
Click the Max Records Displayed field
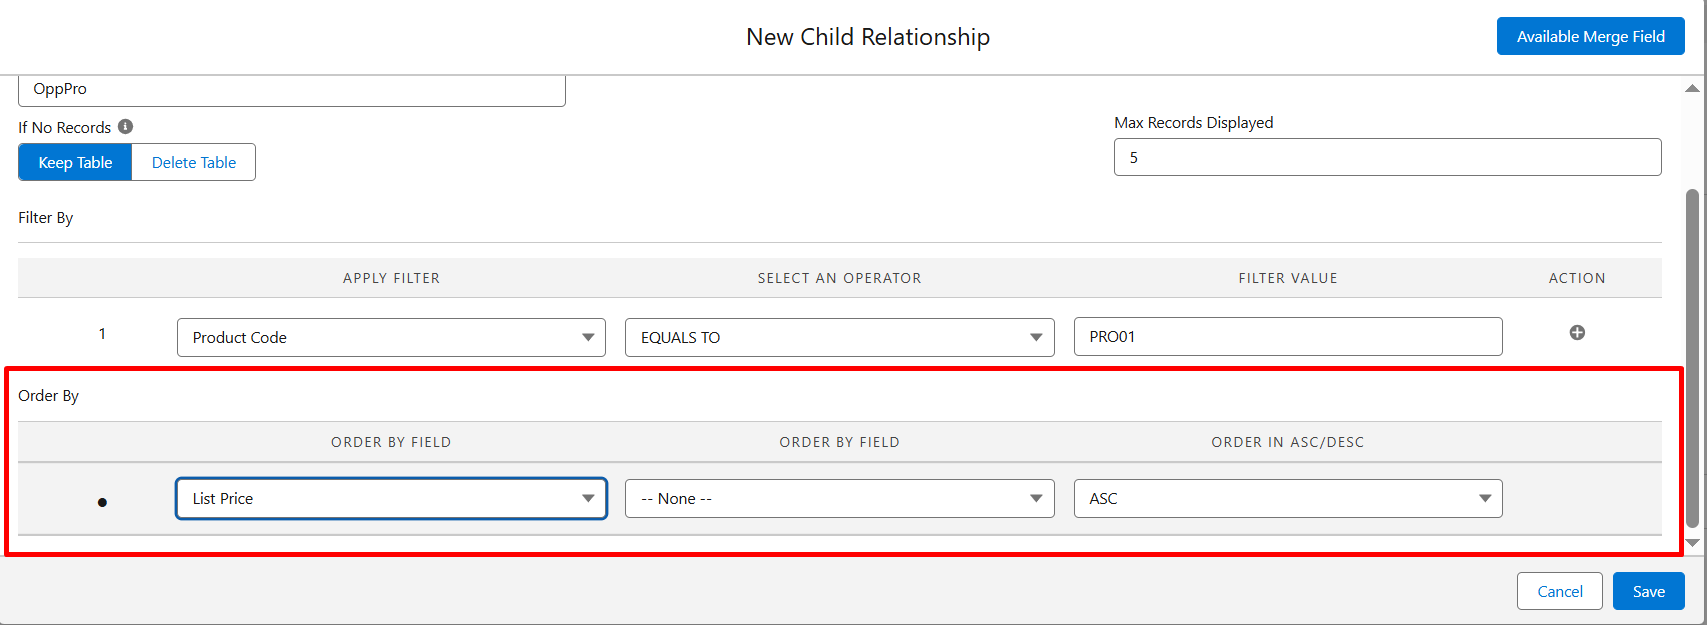[1387, 158]
